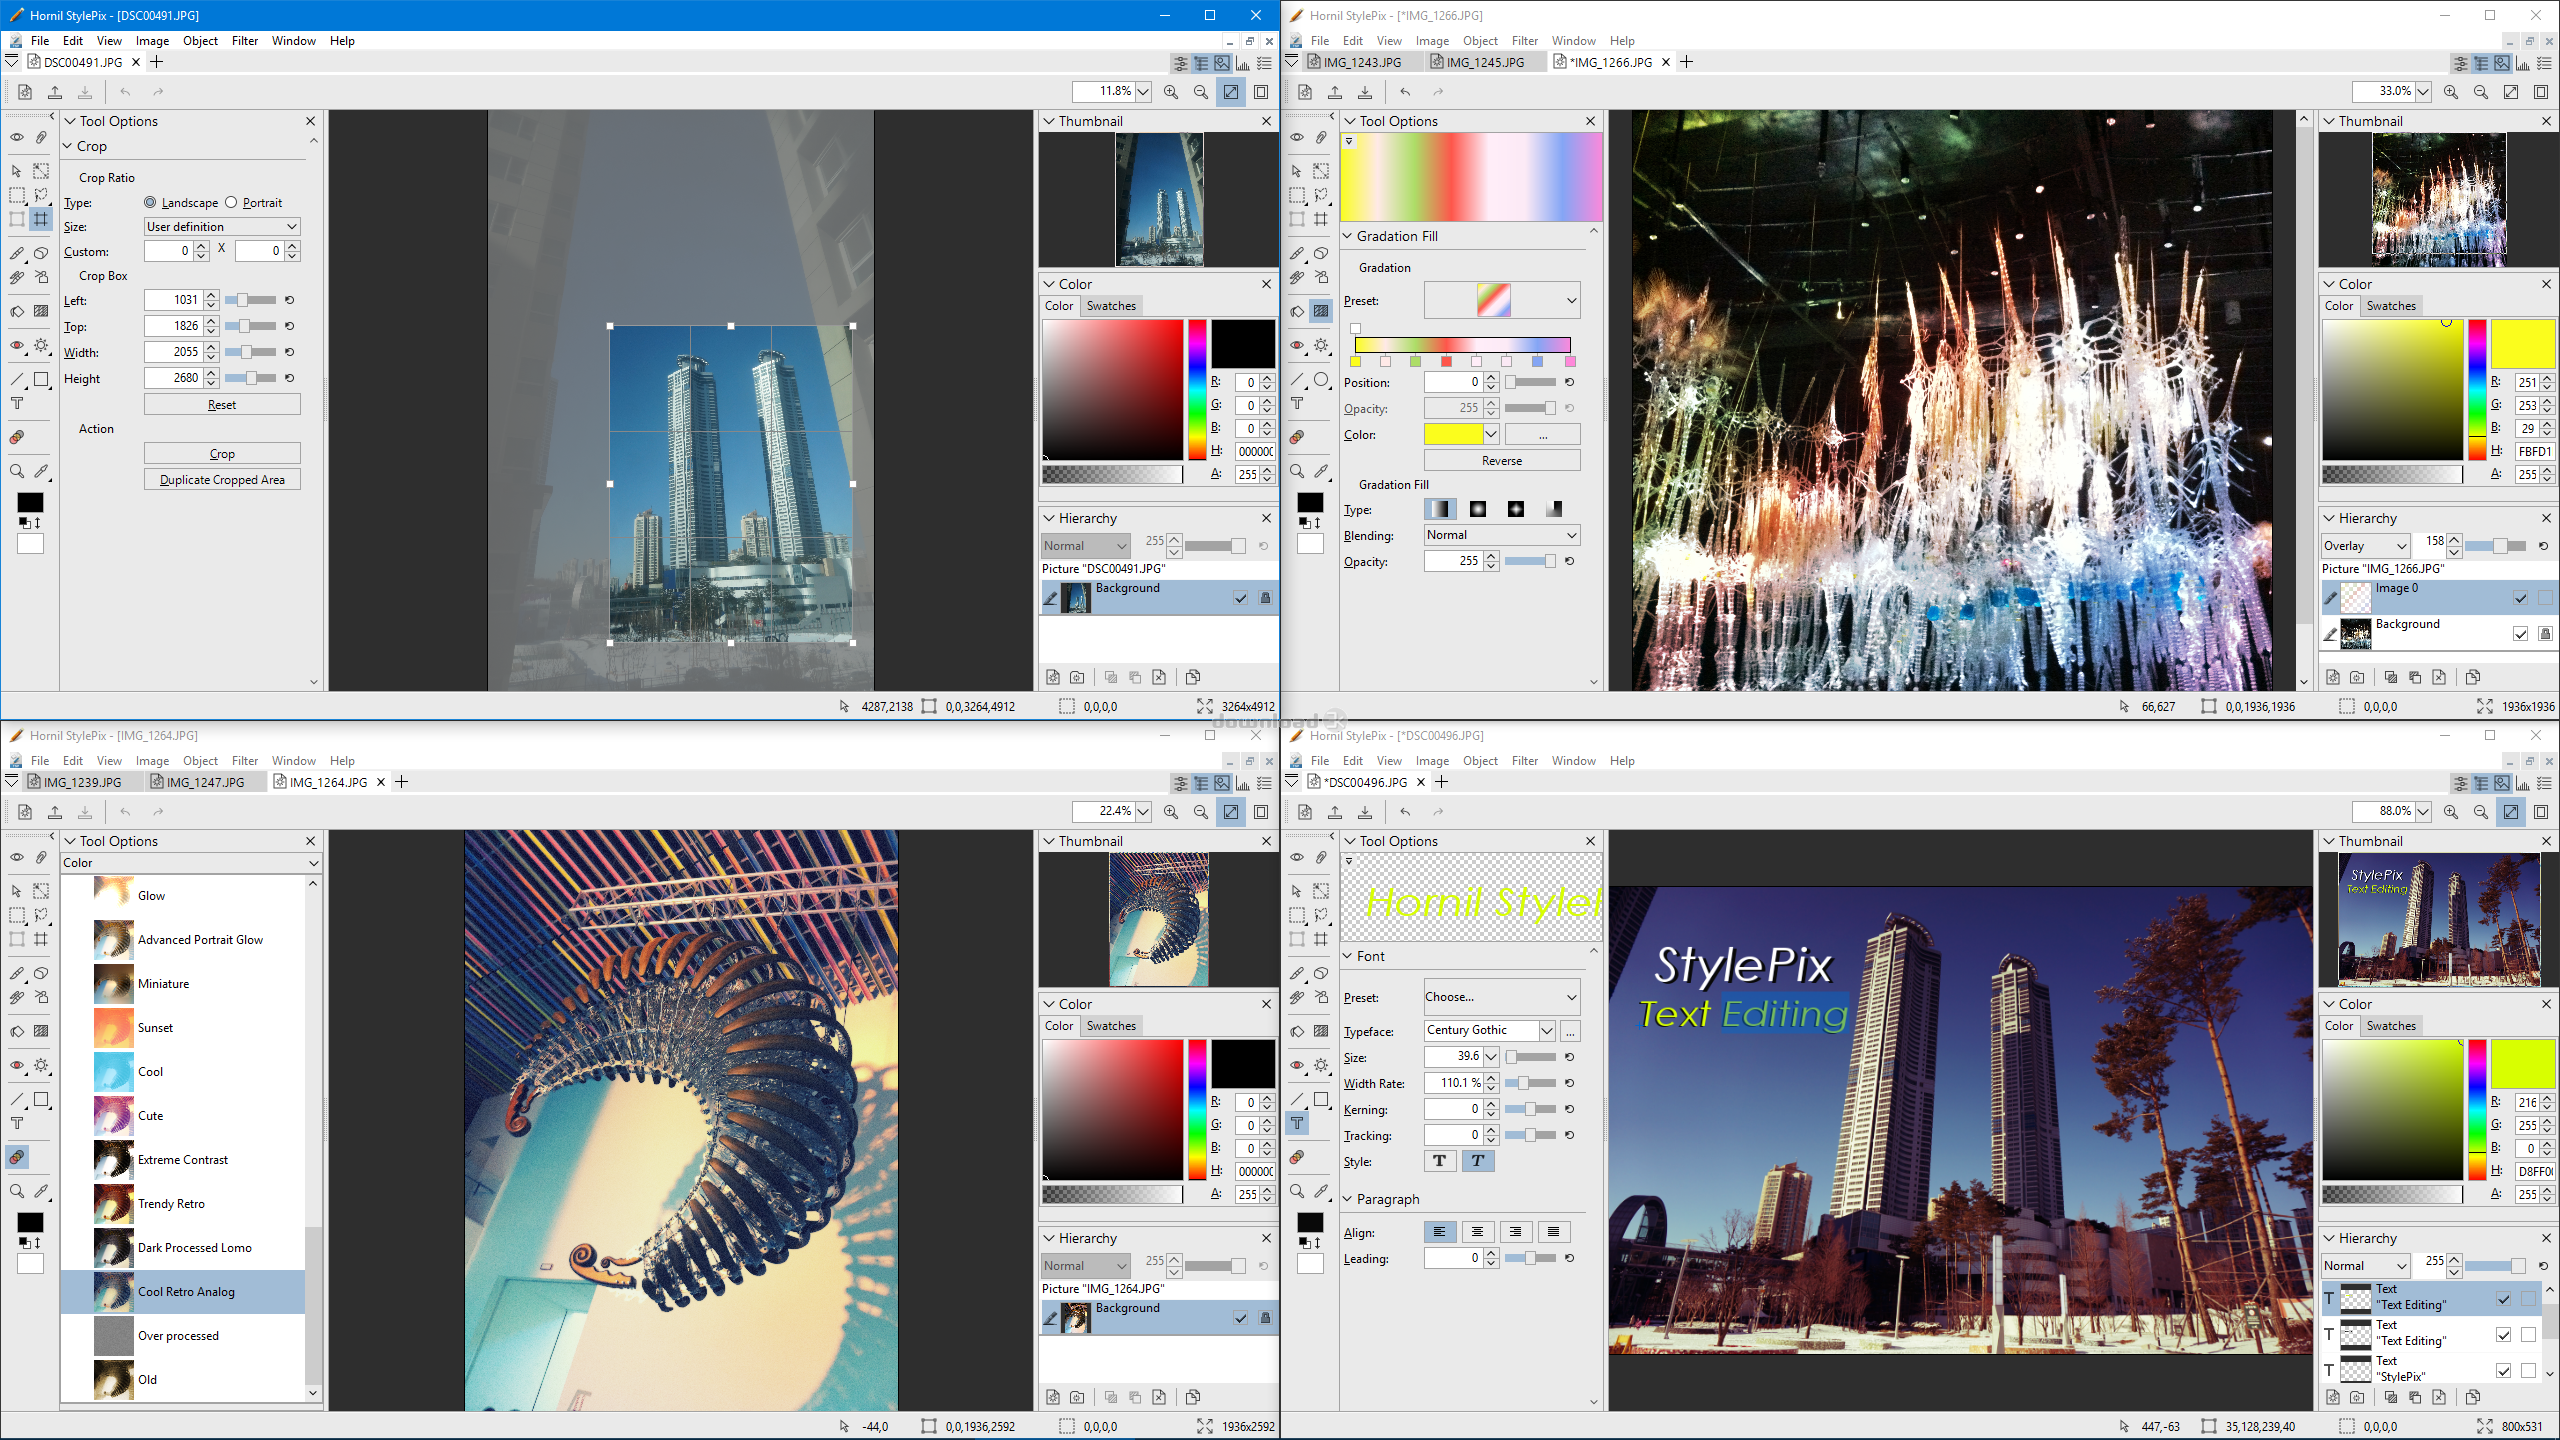The height and width of the screenshot is (1440, 2560).
Task: Click undo arrow in IMG_1266.JPG window toolbar
Action: 1405,92
